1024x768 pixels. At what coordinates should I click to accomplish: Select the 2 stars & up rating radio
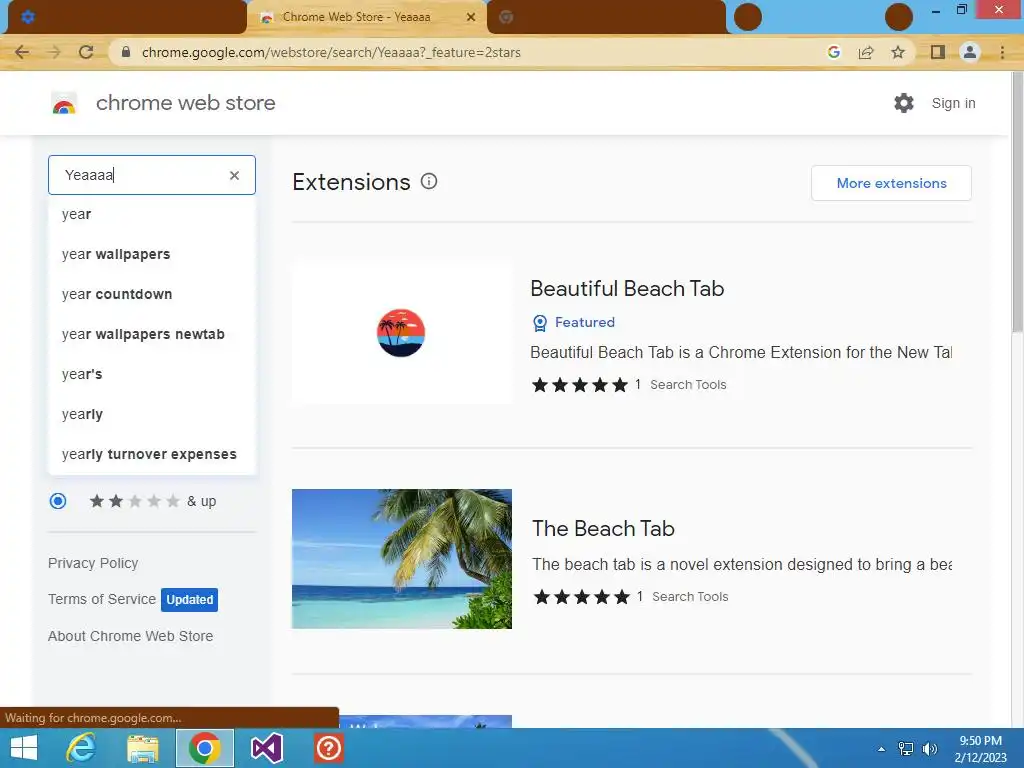pos(58,501)
